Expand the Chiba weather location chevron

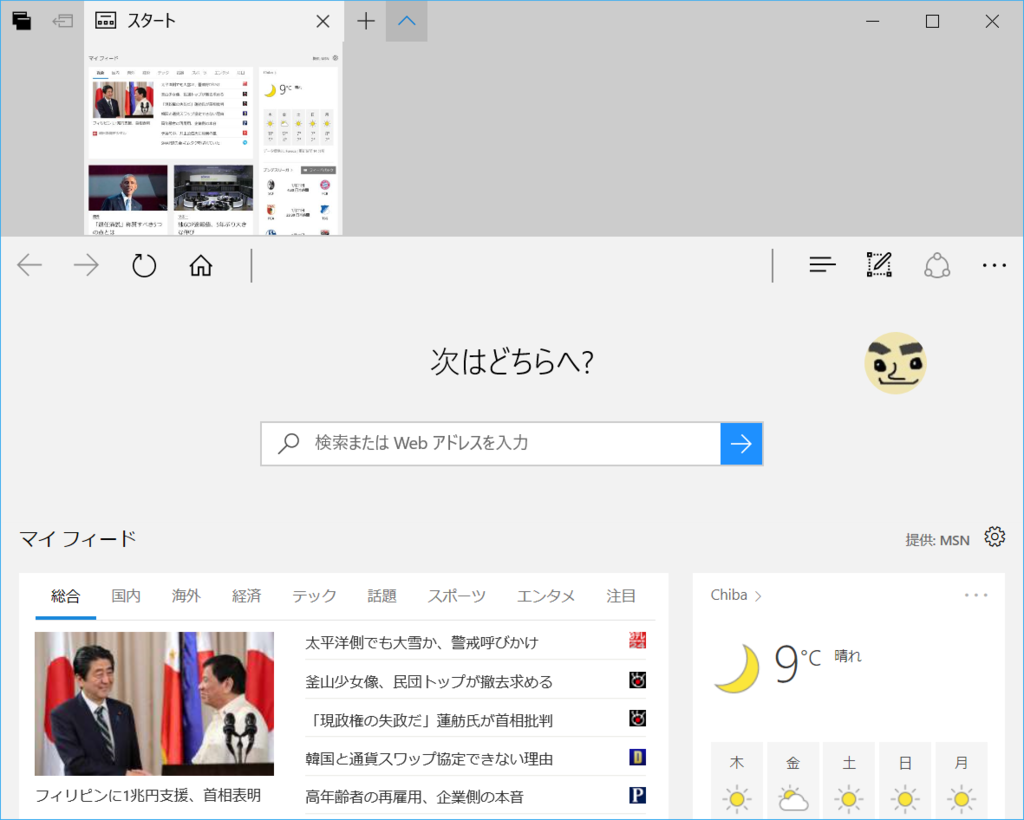coord(758,595)
